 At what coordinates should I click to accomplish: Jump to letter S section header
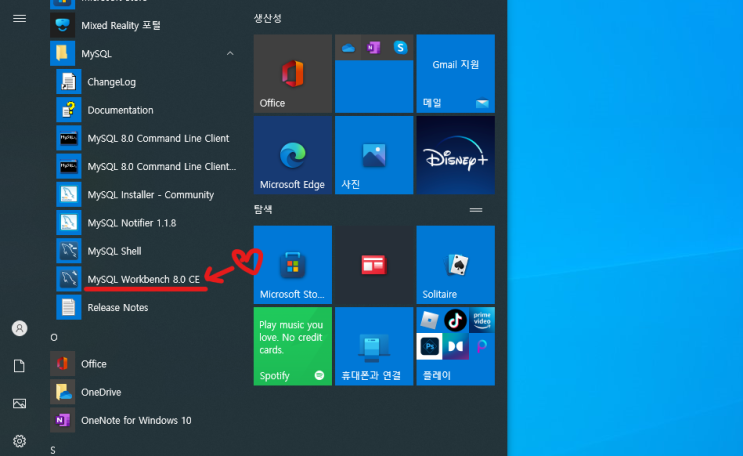click(53, 450)
